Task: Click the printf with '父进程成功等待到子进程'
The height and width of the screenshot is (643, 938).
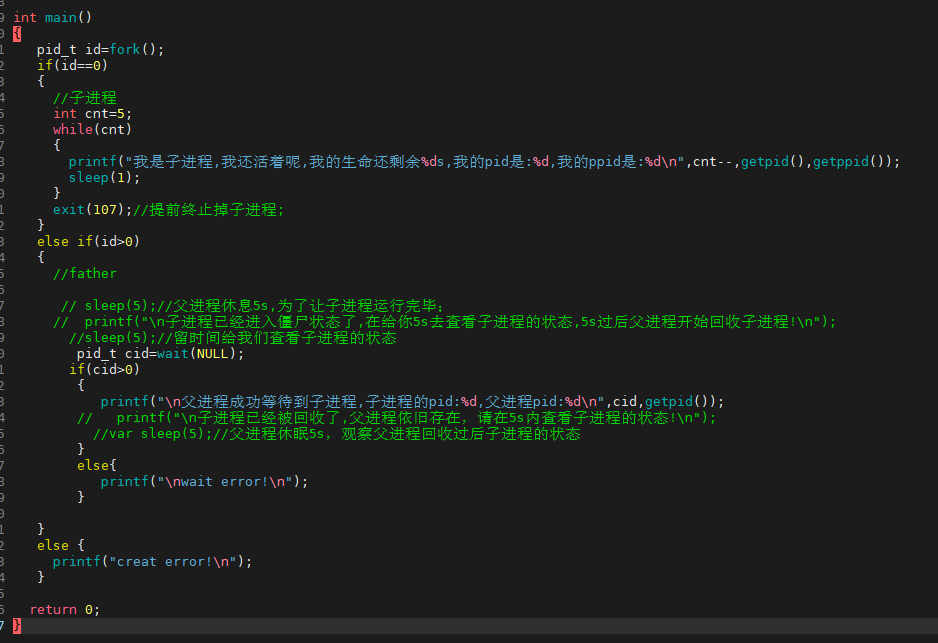Action: [412, 401]
